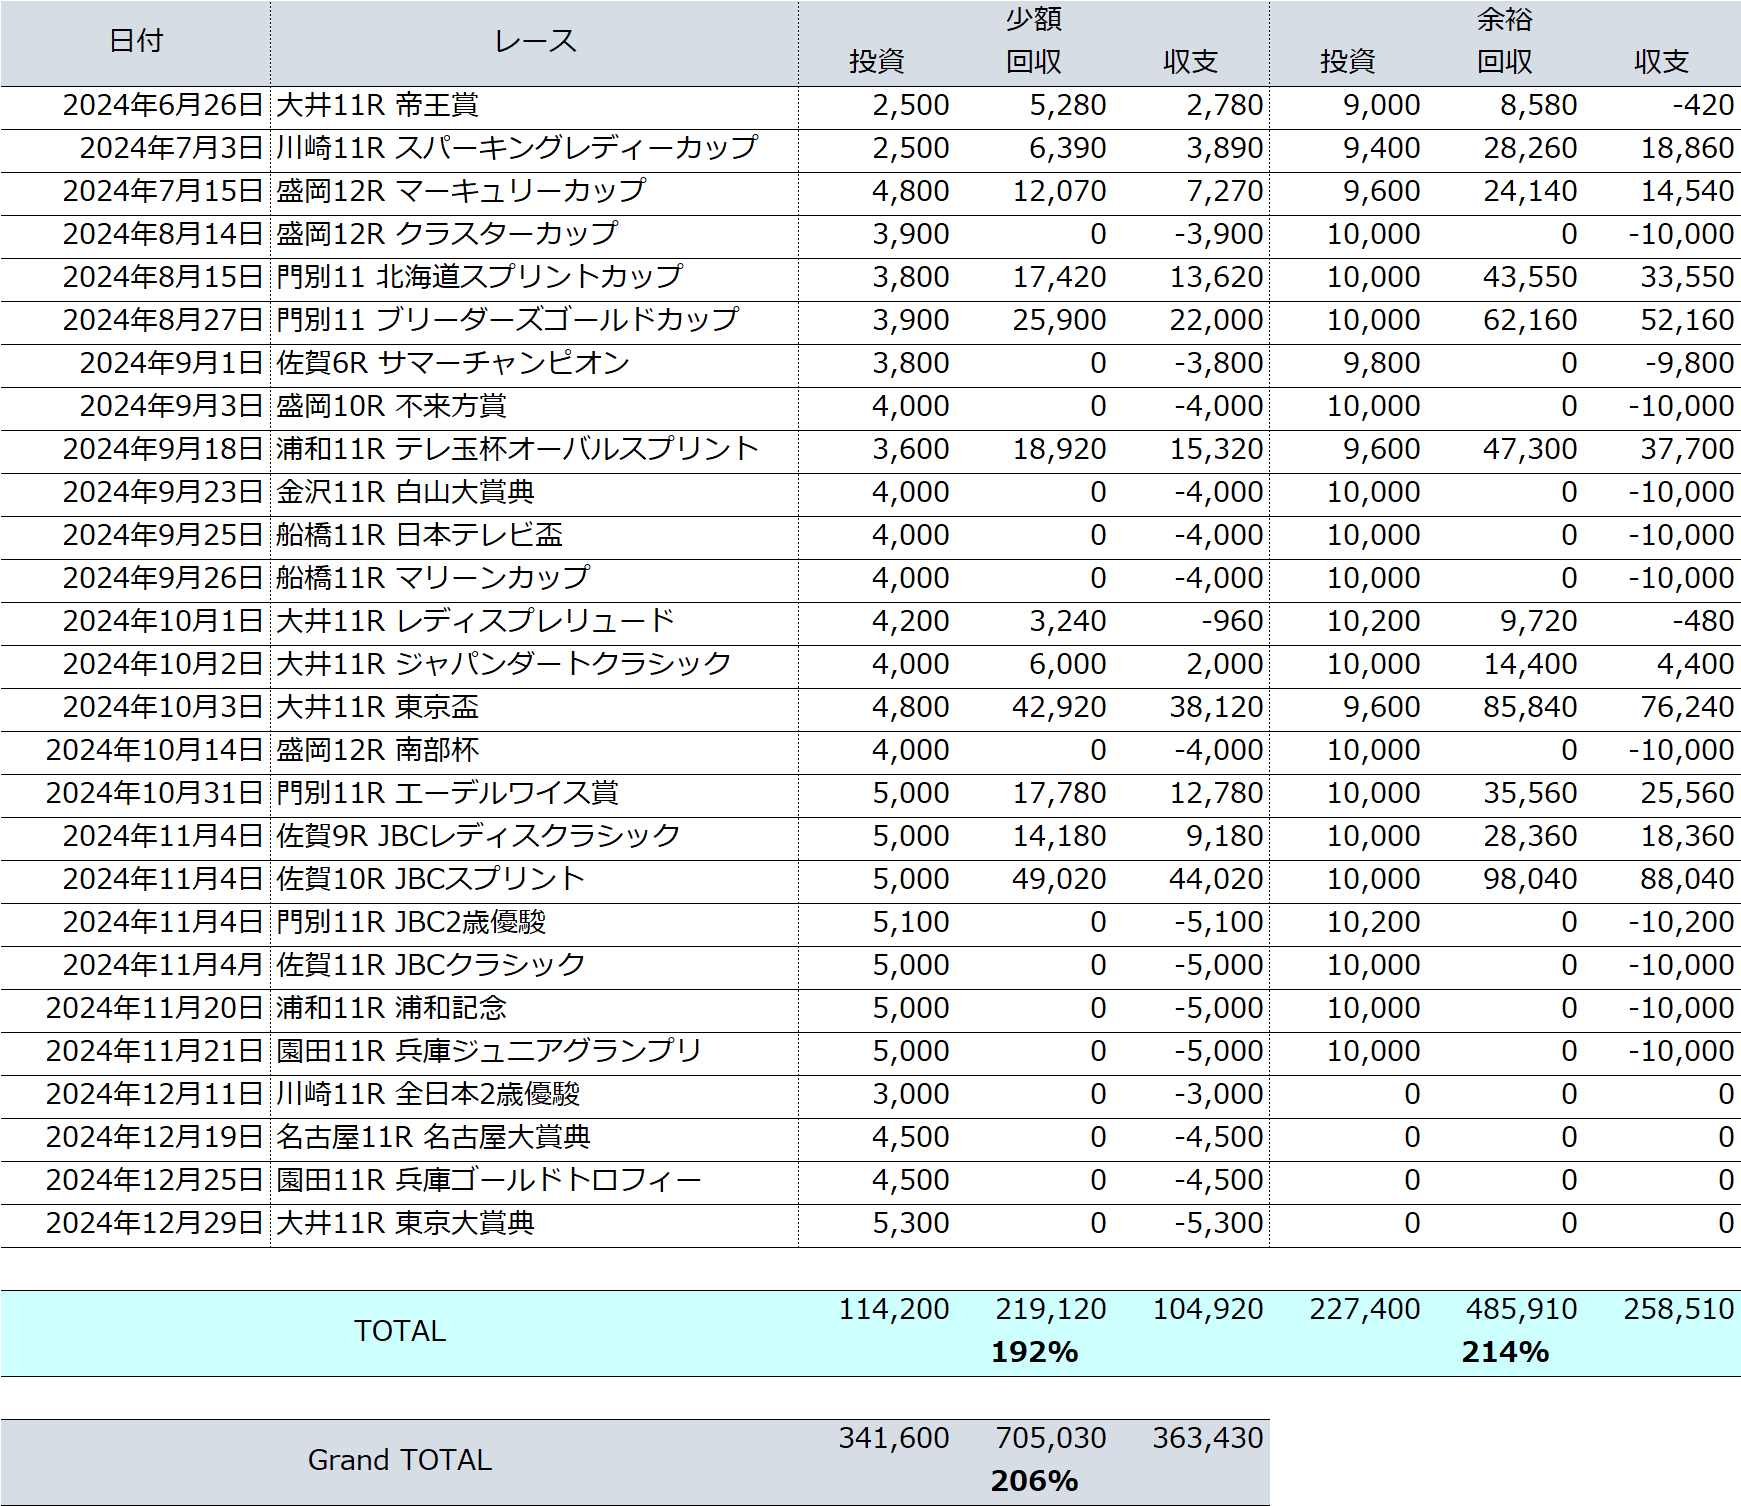Click the value 5,280
This screenshot has width=1741, height=1506.
[x=1068, y=105]
